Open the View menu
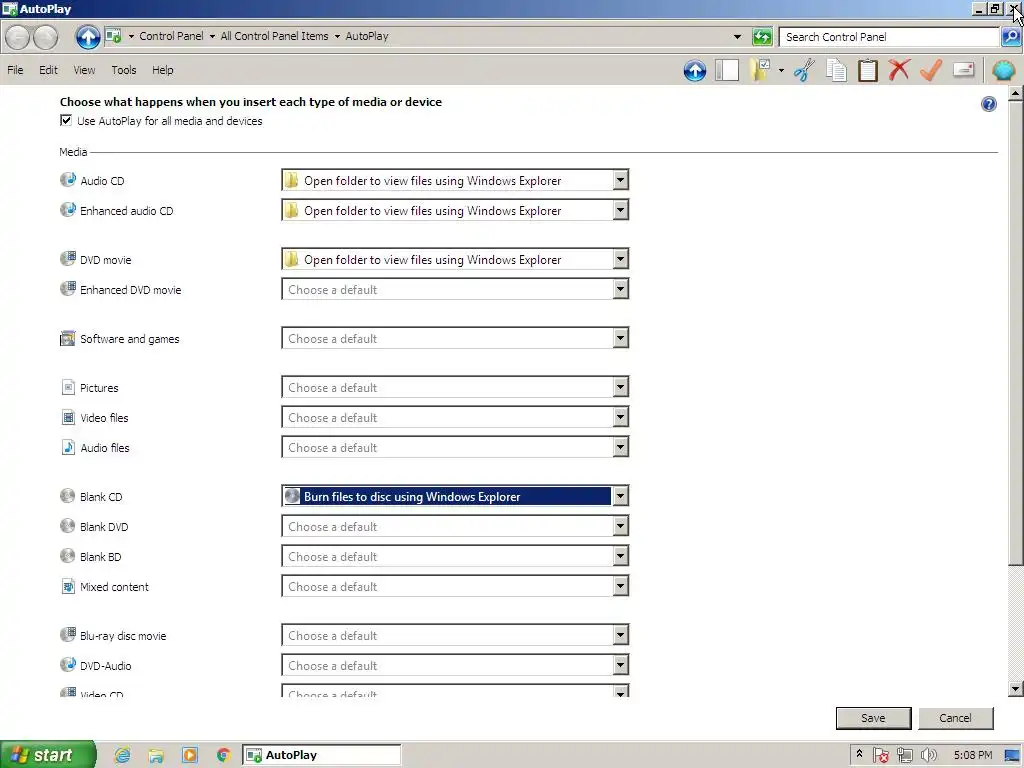The height and width of the screenshot is (768, 1024). click(x=84, y=70)
